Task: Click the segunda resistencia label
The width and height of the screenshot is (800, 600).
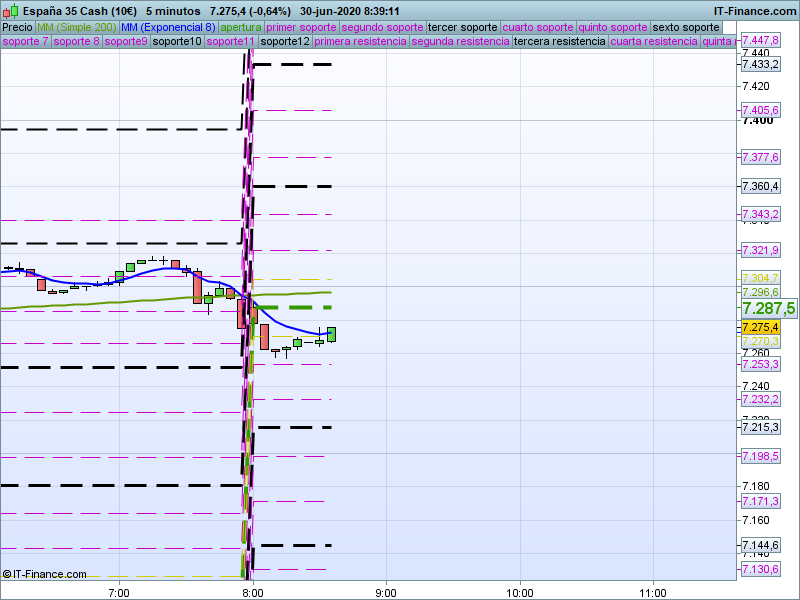Action: pyautogui.click(x=460, y=41)
